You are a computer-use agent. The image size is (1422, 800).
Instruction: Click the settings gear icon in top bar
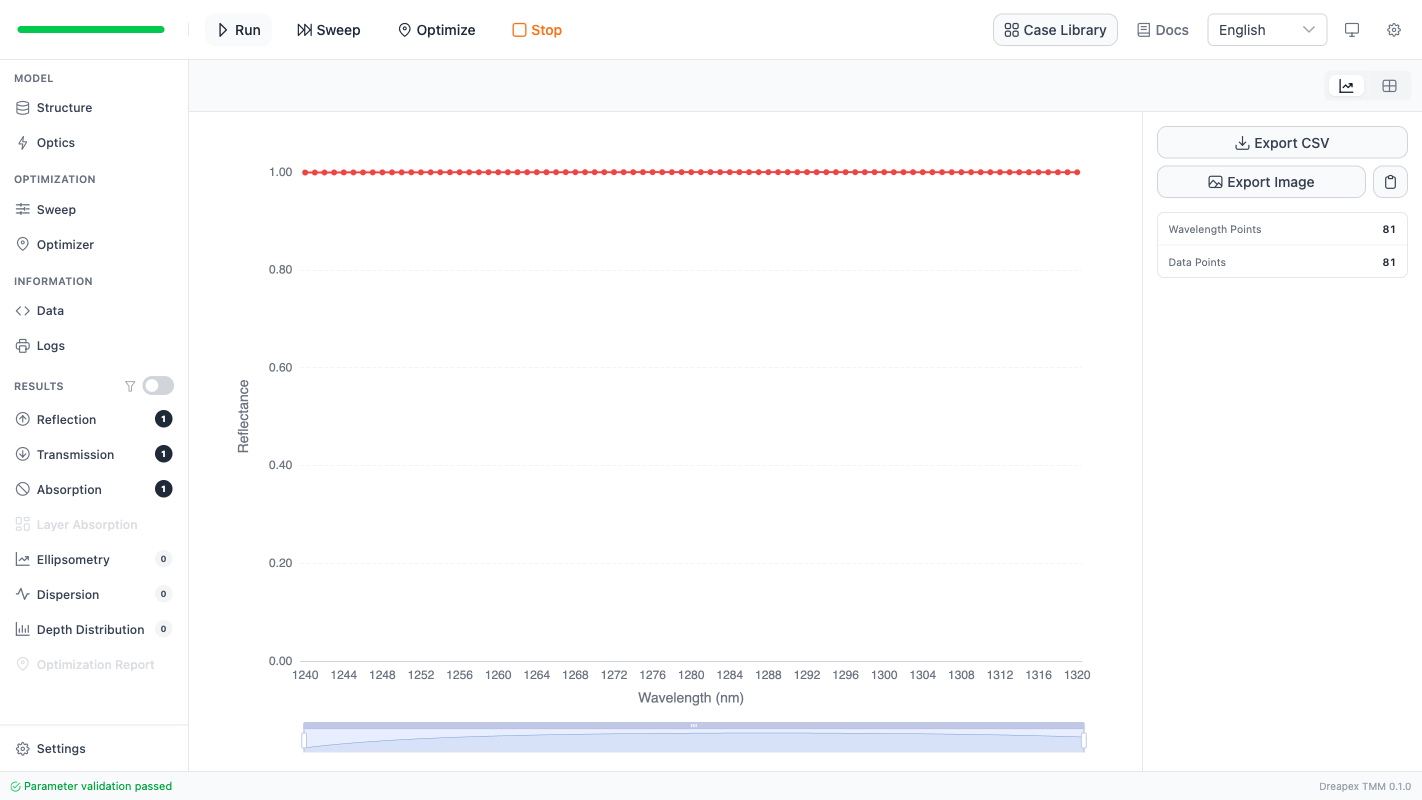click(x=1393, y=30)
